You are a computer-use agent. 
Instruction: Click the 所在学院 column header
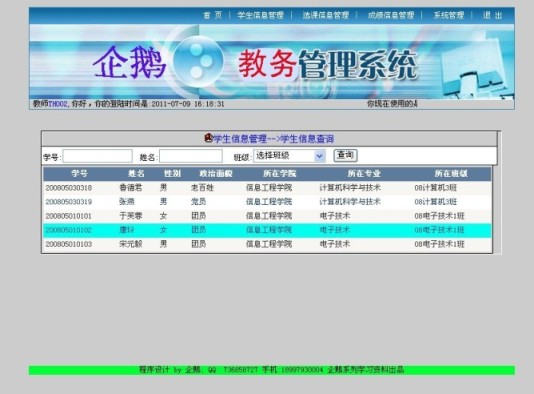pyautogui.click(x=279, y=174)
